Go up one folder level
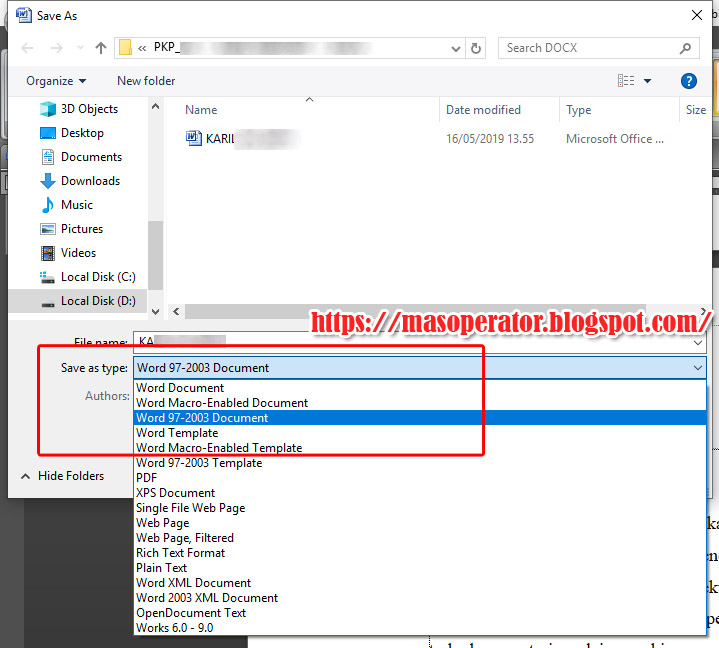The image size is (719, 648). (101, 48)
